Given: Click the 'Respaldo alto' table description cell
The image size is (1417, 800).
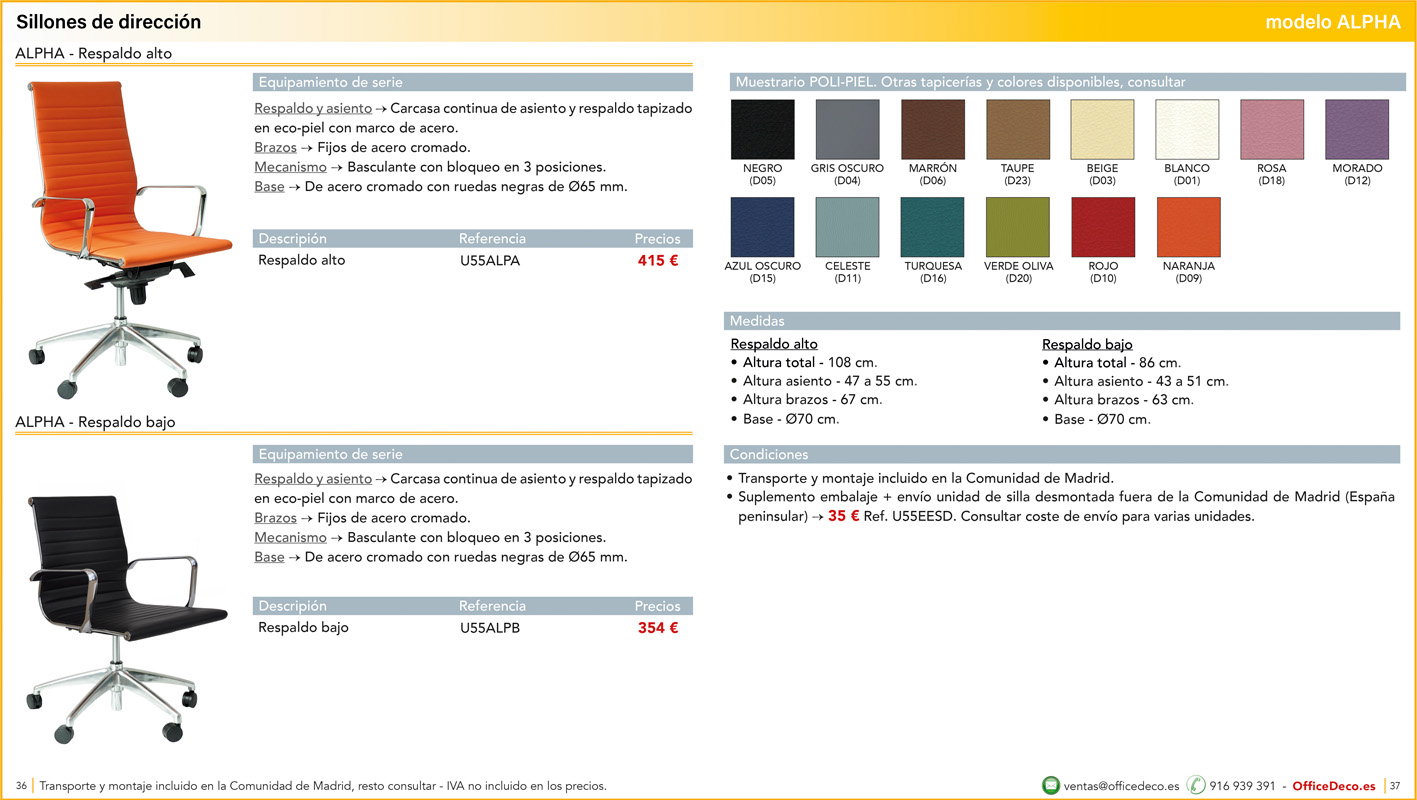Looking at the screenshot, I should [x=302, y=261].
